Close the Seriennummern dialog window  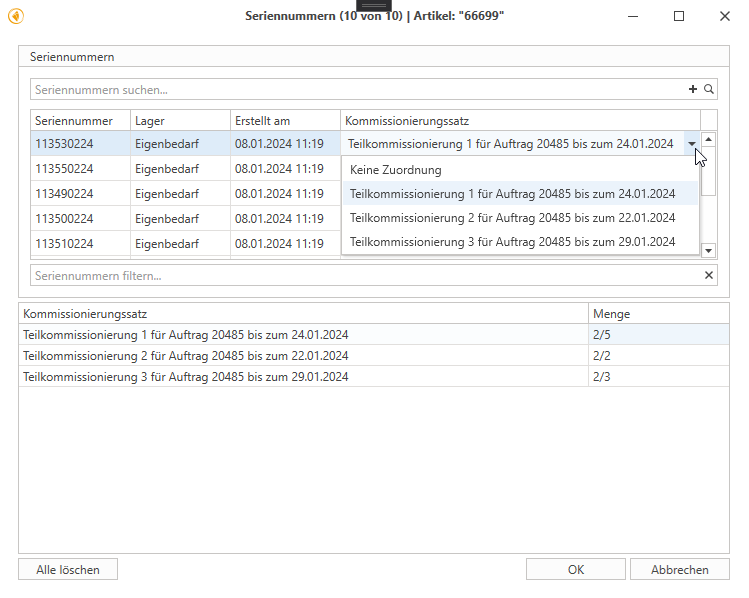point(723,16)
